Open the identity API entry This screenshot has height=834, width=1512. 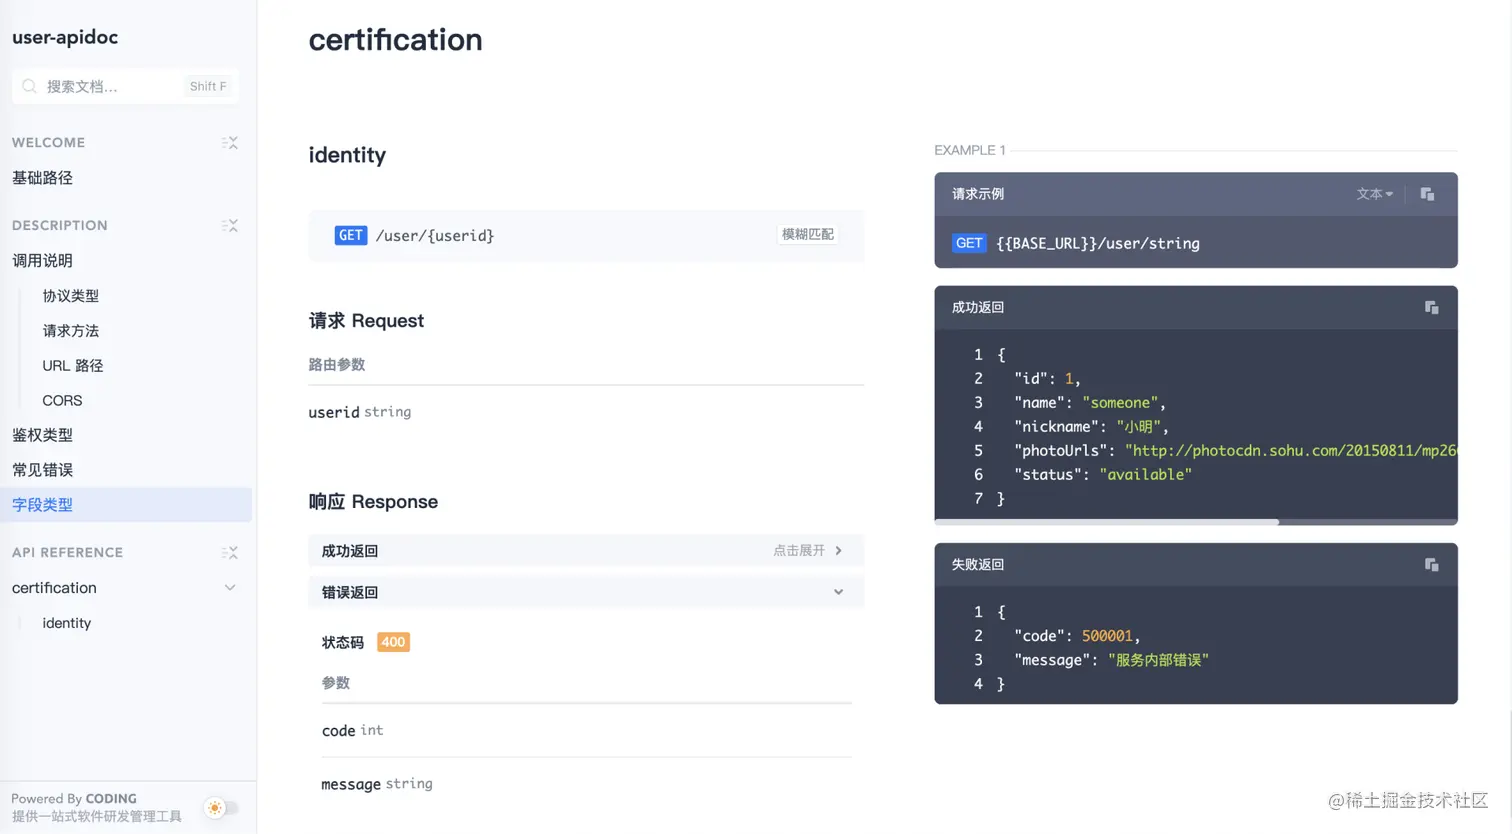(x=66, y=623)
